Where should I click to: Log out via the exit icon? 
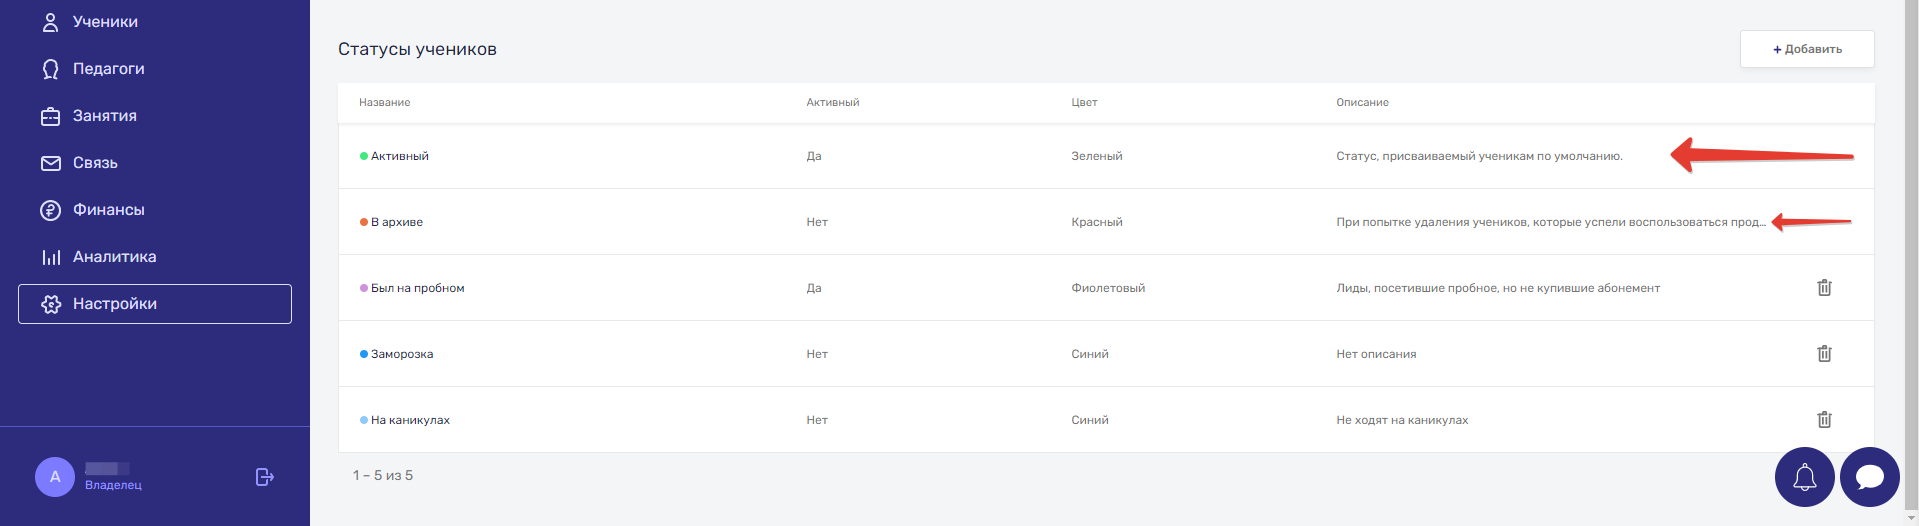coord(264,477)
